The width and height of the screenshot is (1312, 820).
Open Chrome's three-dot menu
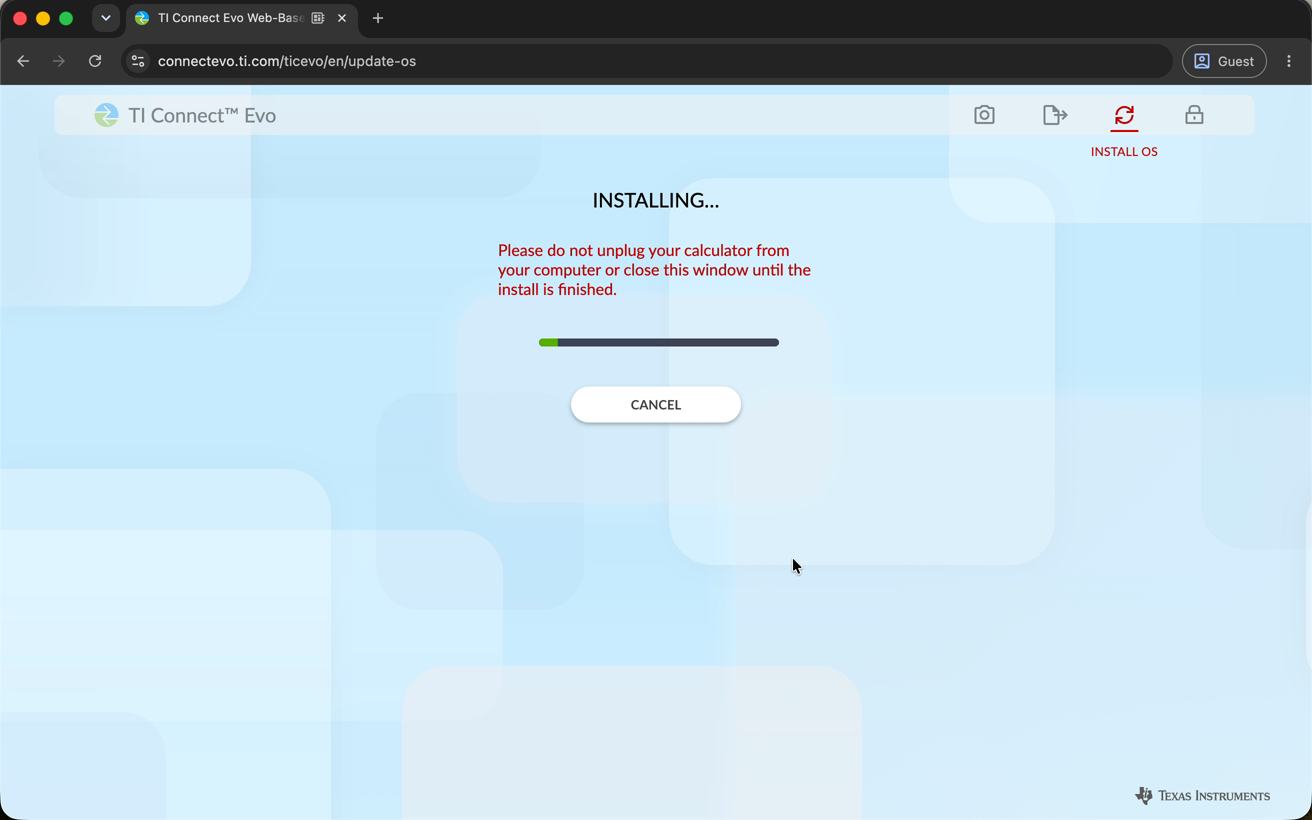coord(1289,61)
